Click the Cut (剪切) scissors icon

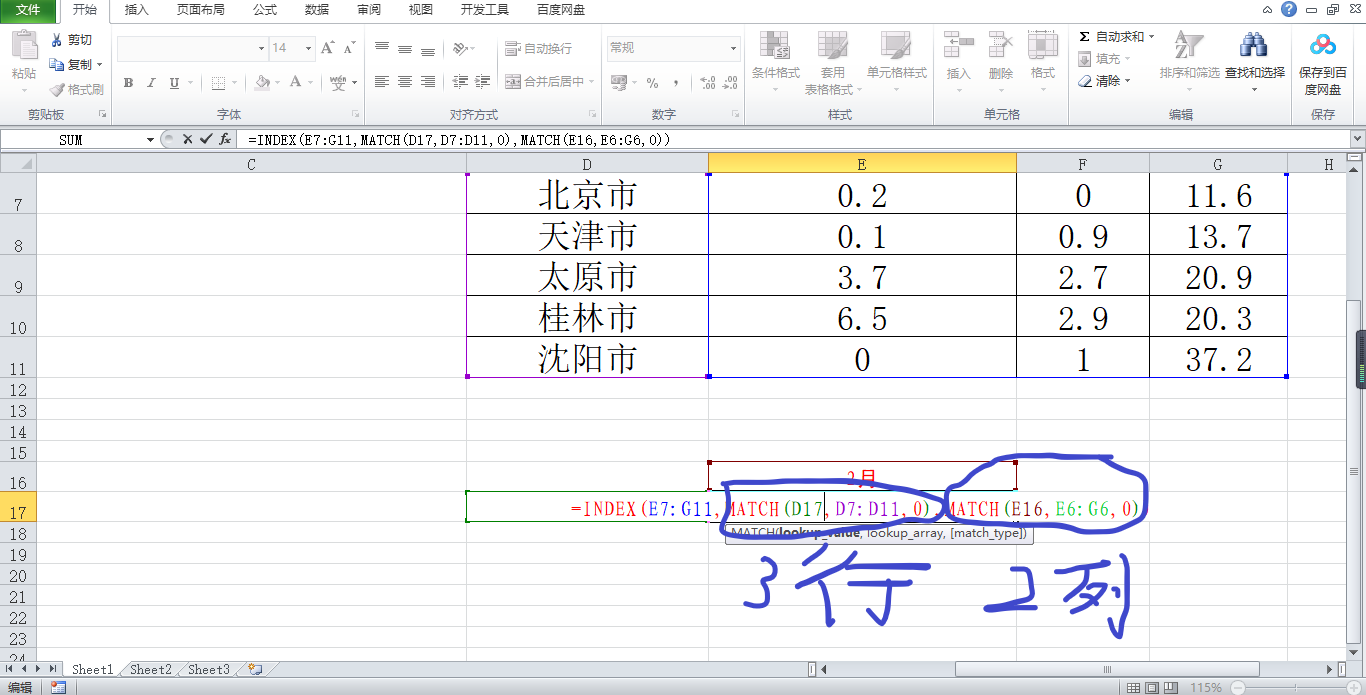pyautogui.click(x=57, y=40)
